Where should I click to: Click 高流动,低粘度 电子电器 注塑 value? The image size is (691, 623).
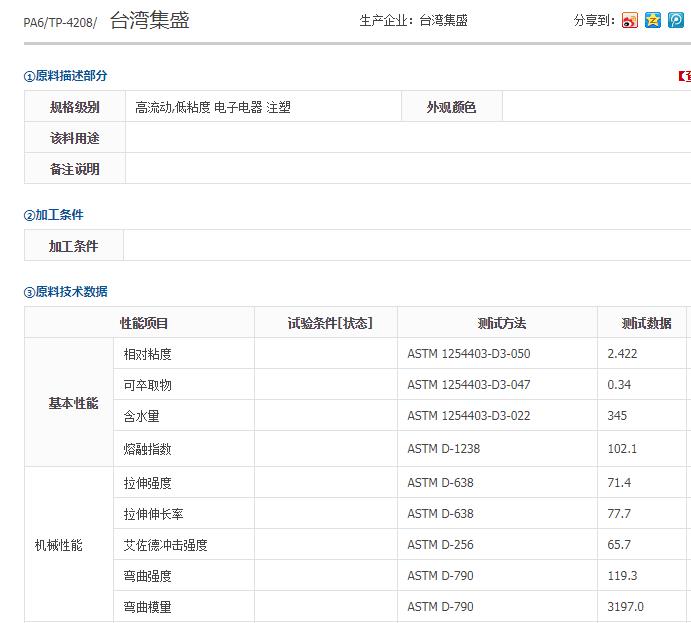tap(212, 107)
